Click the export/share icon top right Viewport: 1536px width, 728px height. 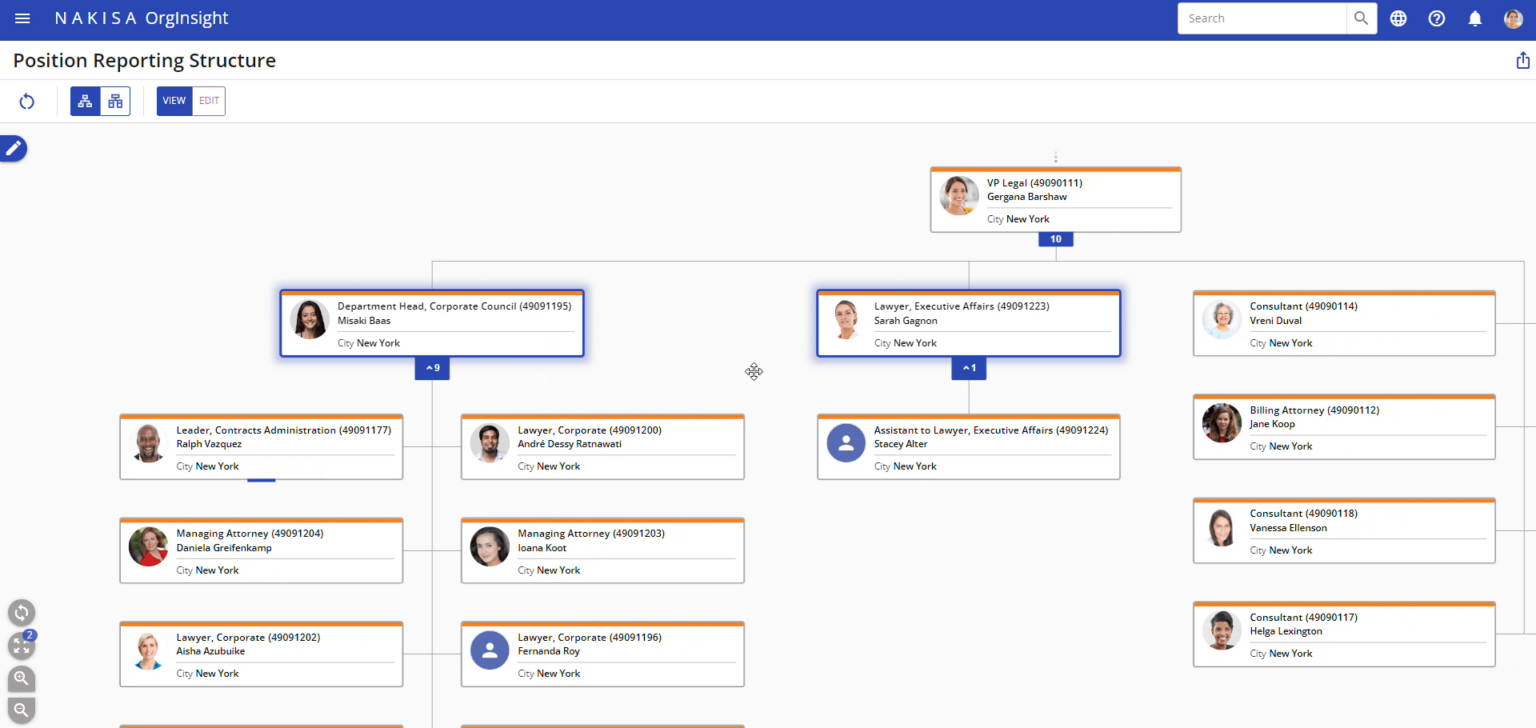click(x=1522, y=59)
